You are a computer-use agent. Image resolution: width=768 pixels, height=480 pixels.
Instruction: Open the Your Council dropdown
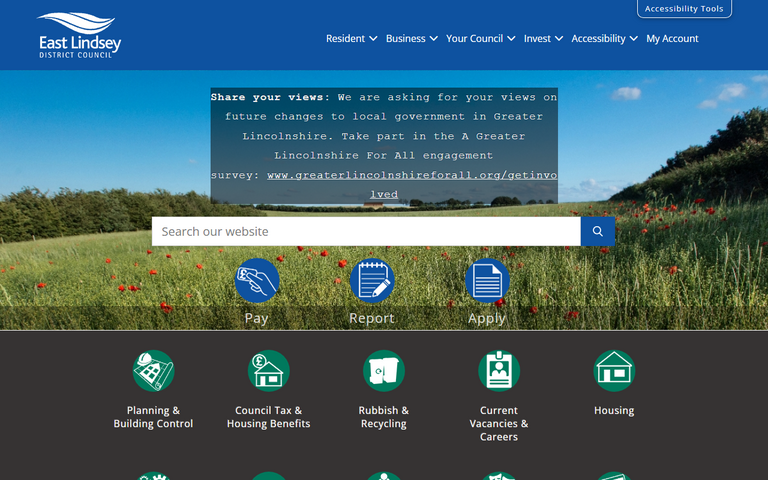[480, 39]
